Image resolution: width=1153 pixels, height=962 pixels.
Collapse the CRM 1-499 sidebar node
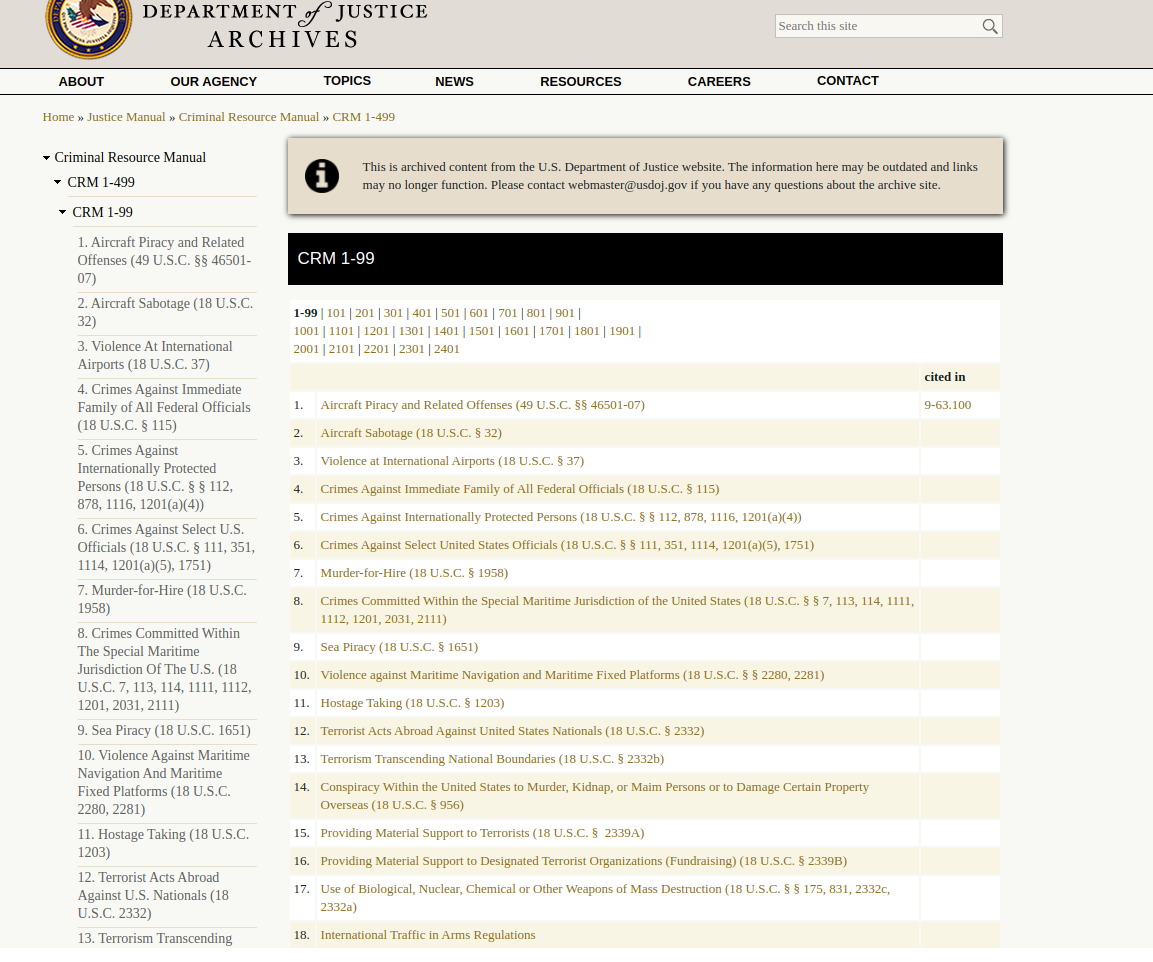pyautogui.click(x=57, y=182)
